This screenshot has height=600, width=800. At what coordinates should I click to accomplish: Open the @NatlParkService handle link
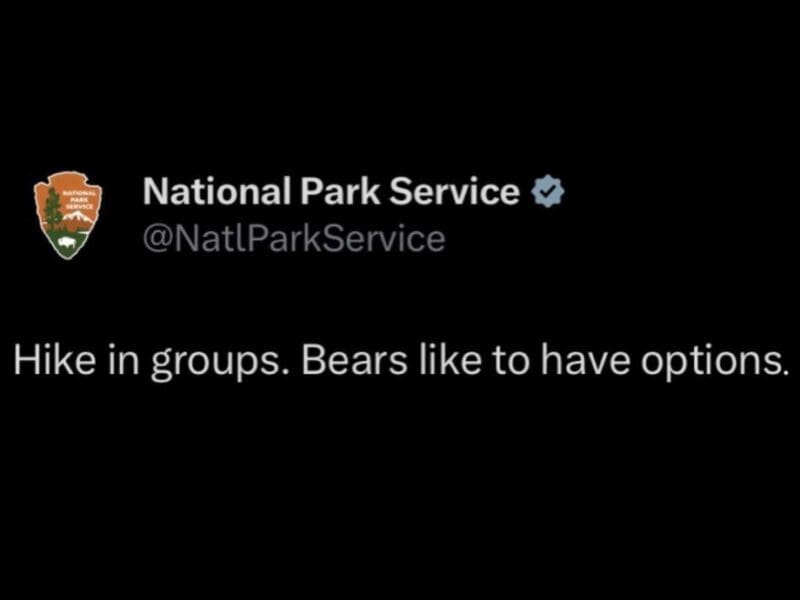pos(294,239)
